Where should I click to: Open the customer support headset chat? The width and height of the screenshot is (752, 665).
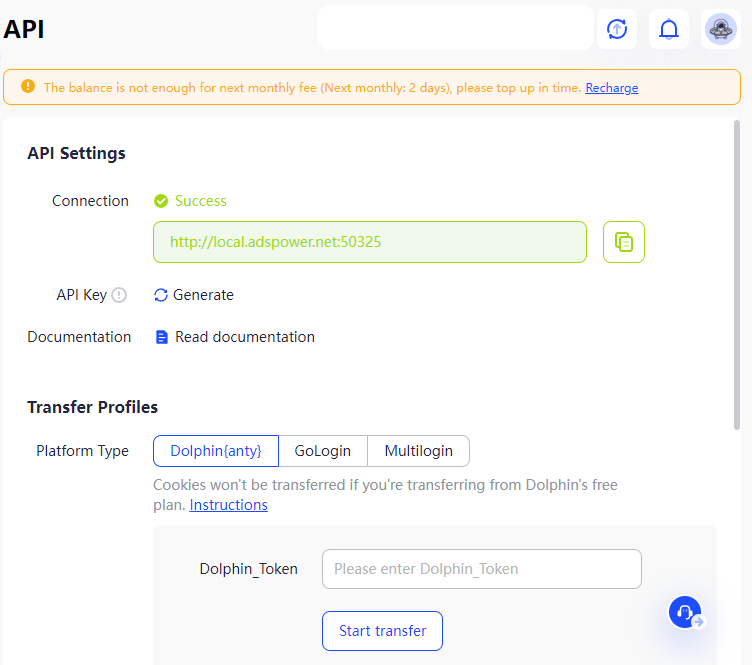coord(685,612)
